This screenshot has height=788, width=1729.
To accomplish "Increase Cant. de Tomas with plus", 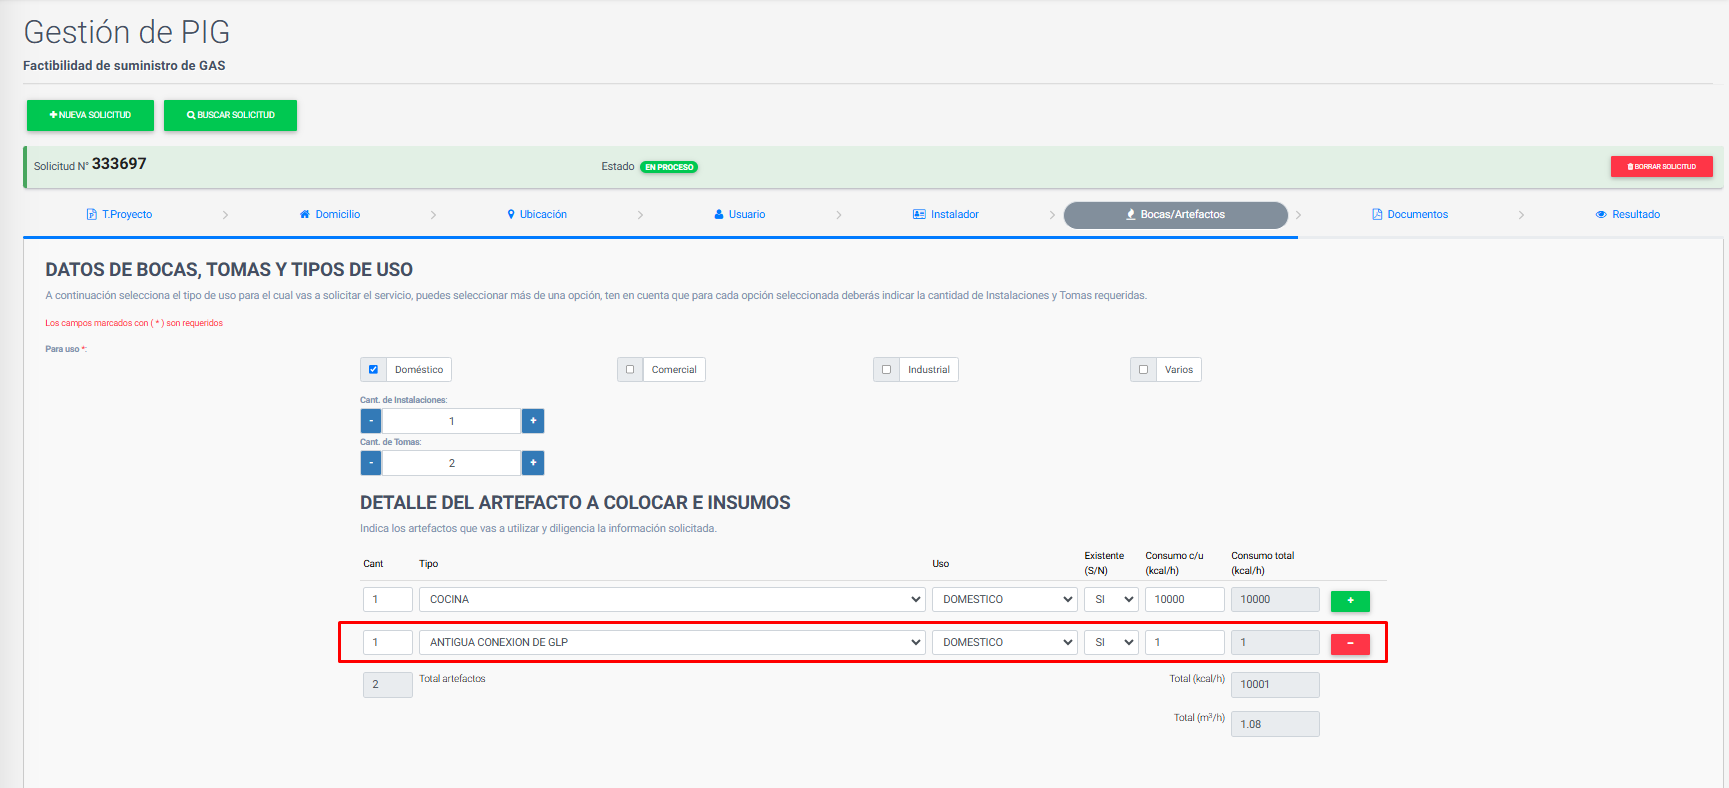I will 533,463.
